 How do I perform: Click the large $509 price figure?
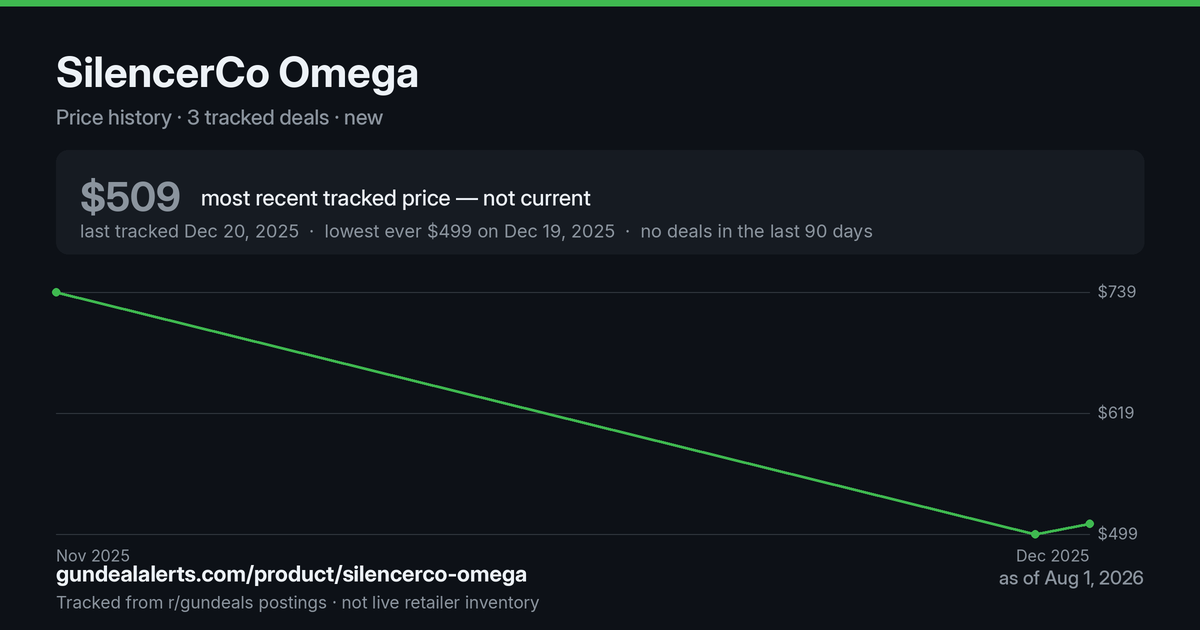130,197
